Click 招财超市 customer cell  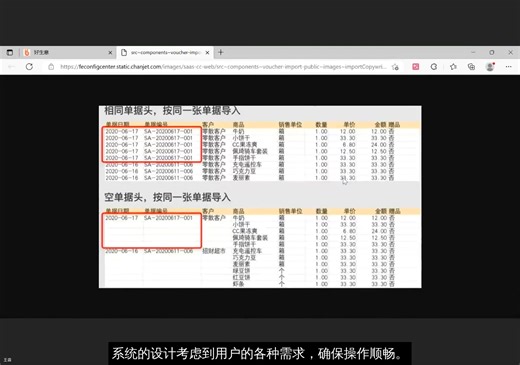pyautogui.click(x=214, y=251)
